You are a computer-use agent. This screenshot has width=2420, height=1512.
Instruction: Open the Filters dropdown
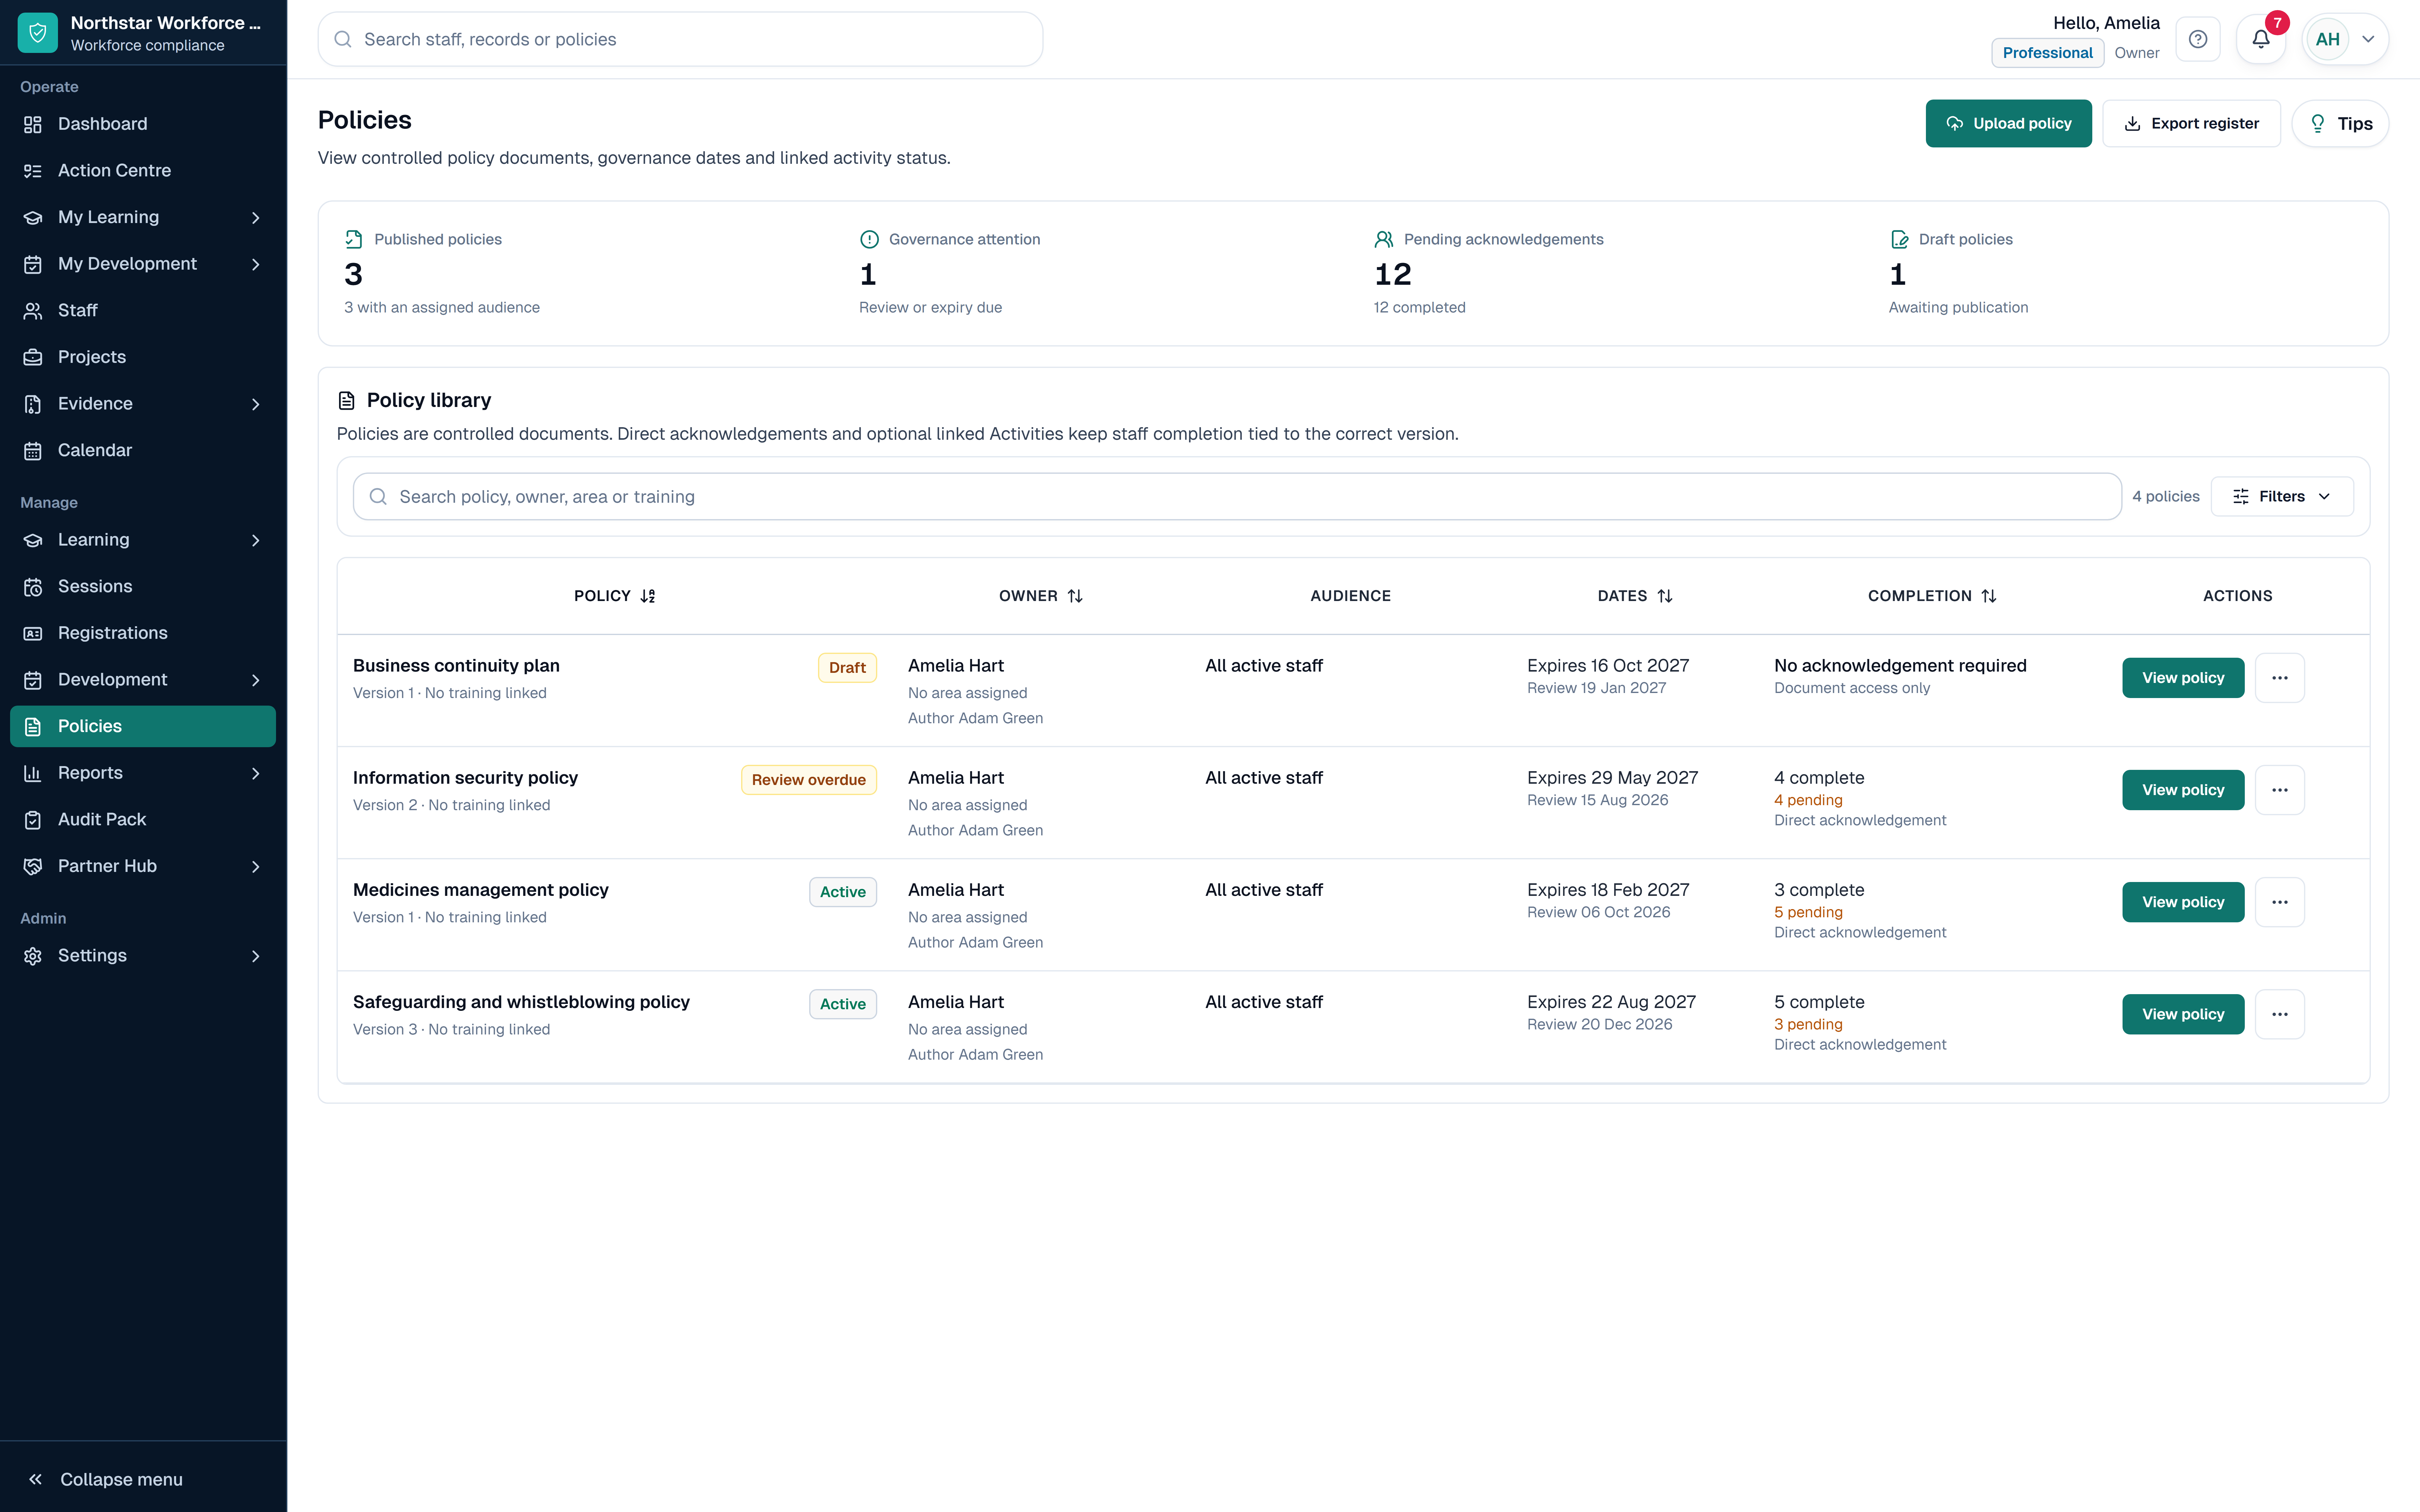coord(2282,496)
